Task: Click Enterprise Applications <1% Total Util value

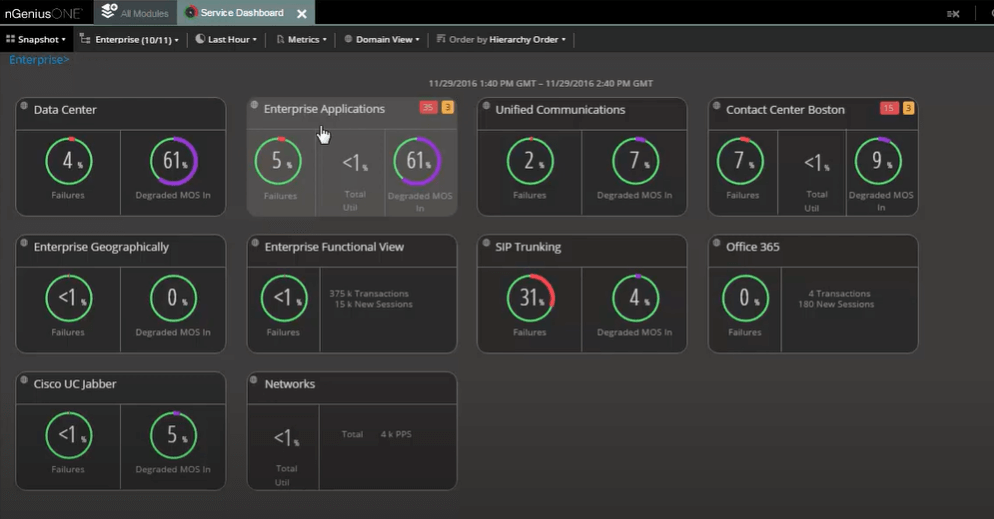Action: tap(355, 163)
